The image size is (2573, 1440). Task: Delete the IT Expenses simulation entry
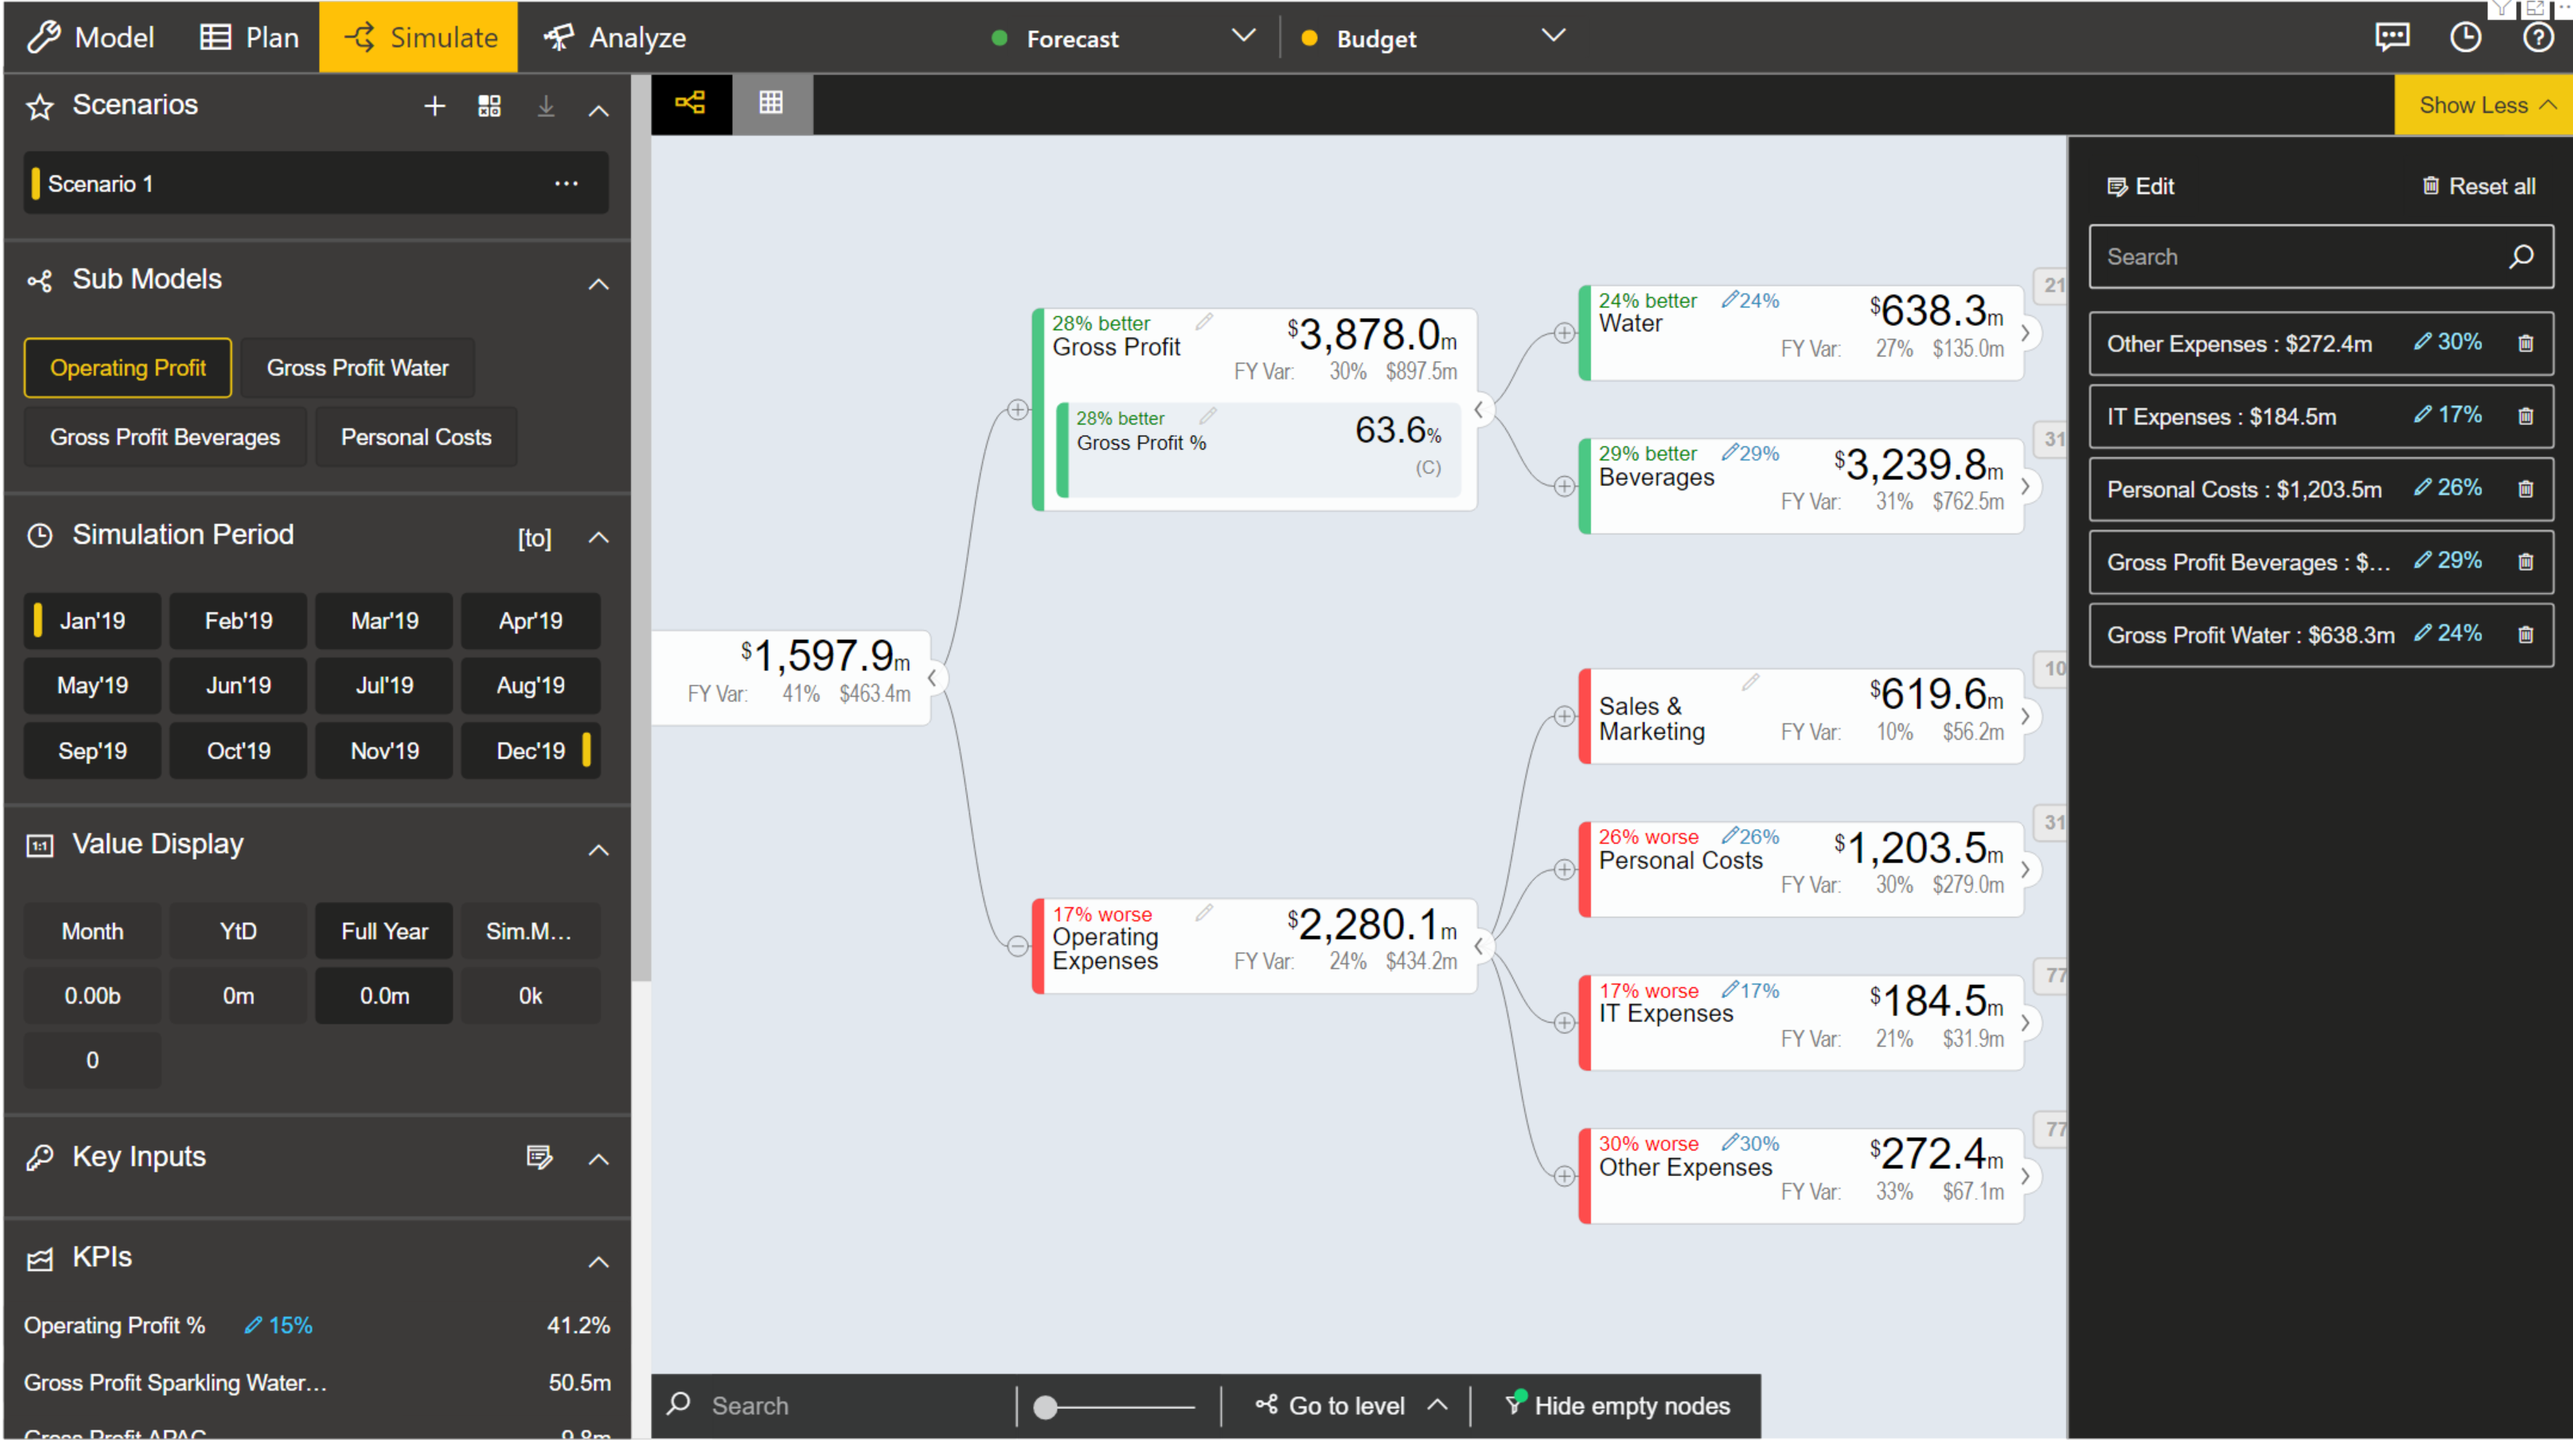tap(2526, 416)
